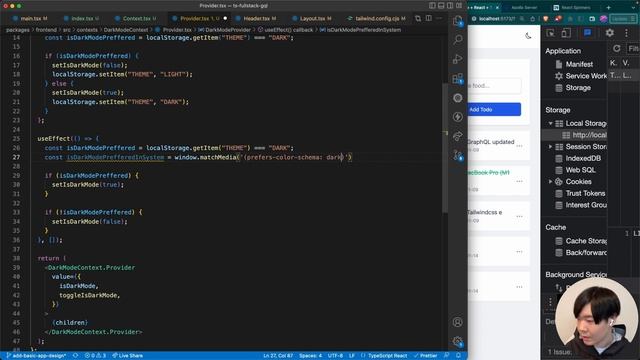
Task: Open options menu for MacBook Pro todo
Action: (519, 181)
